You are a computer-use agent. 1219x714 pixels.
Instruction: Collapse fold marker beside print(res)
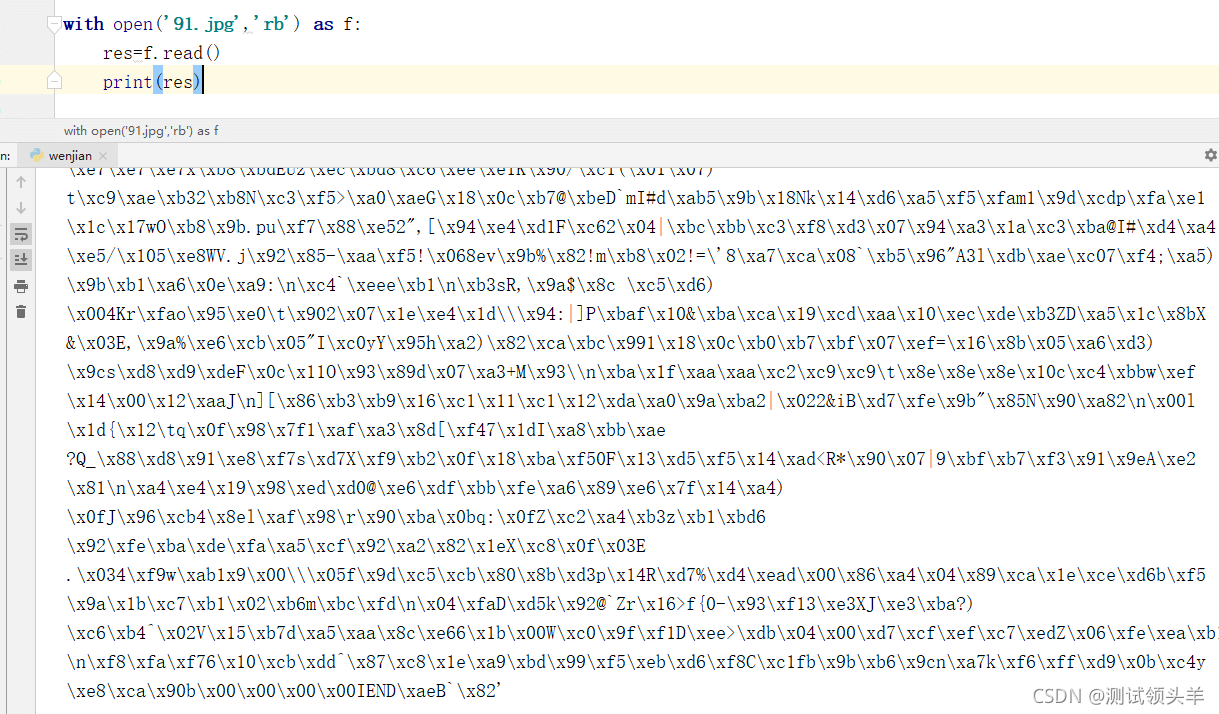[x=54, y=82]
